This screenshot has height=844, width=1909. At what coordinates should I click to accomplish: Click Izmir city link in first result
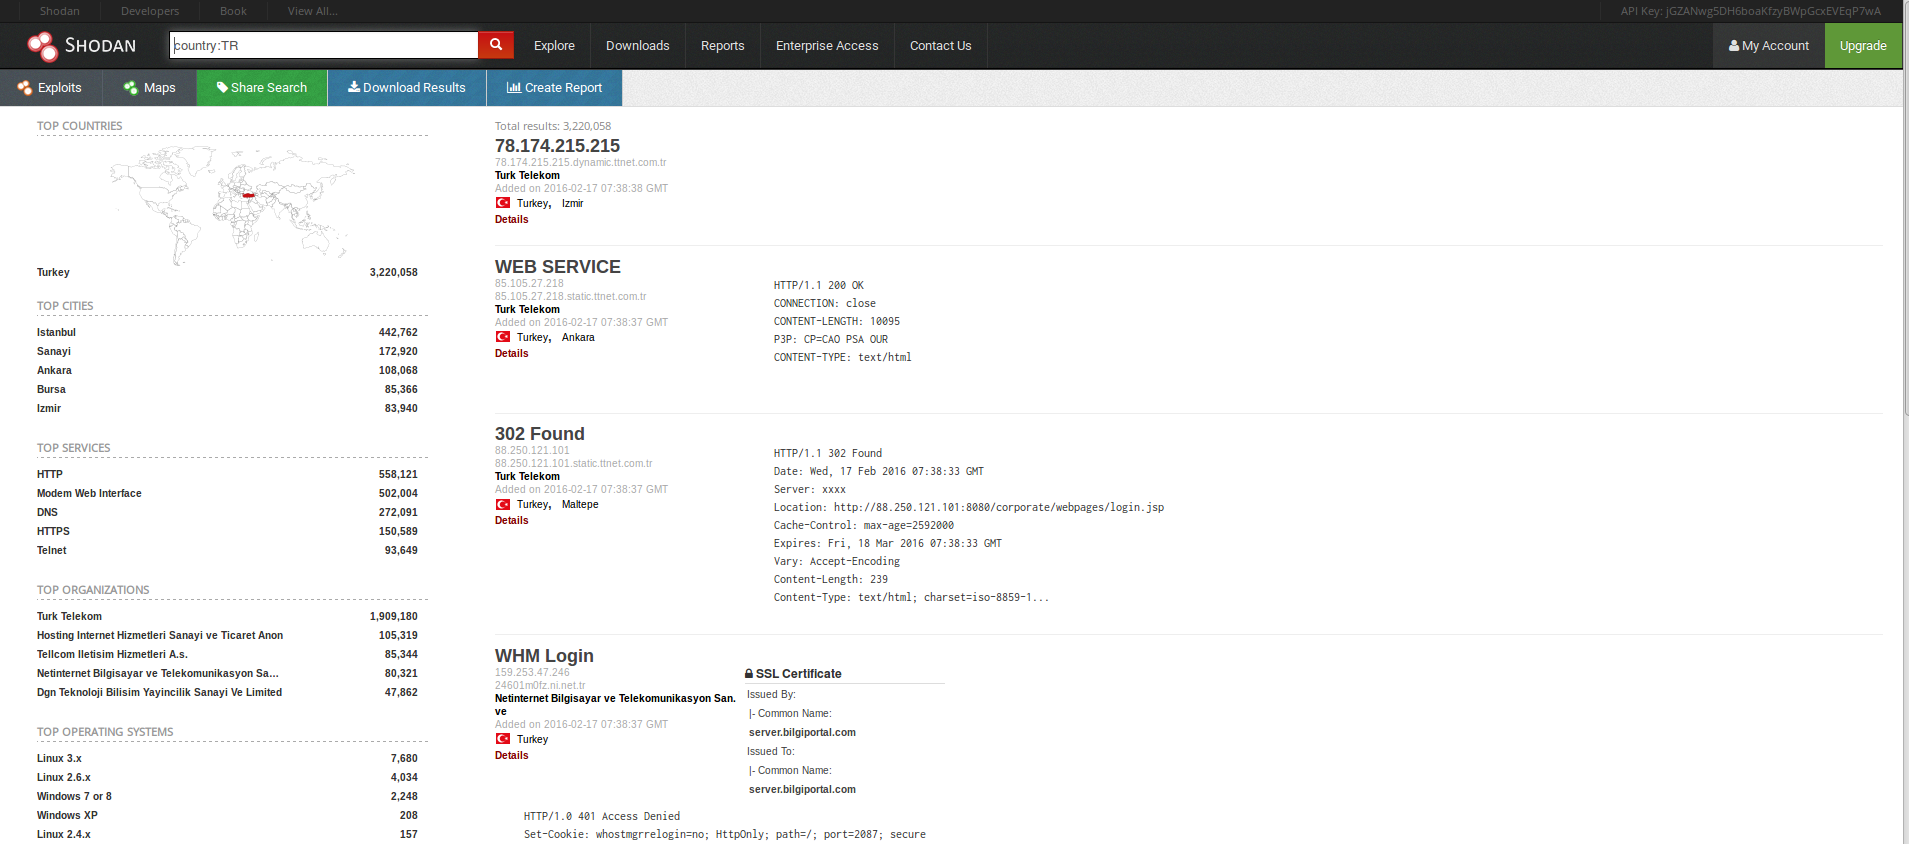tap(572, 204)
